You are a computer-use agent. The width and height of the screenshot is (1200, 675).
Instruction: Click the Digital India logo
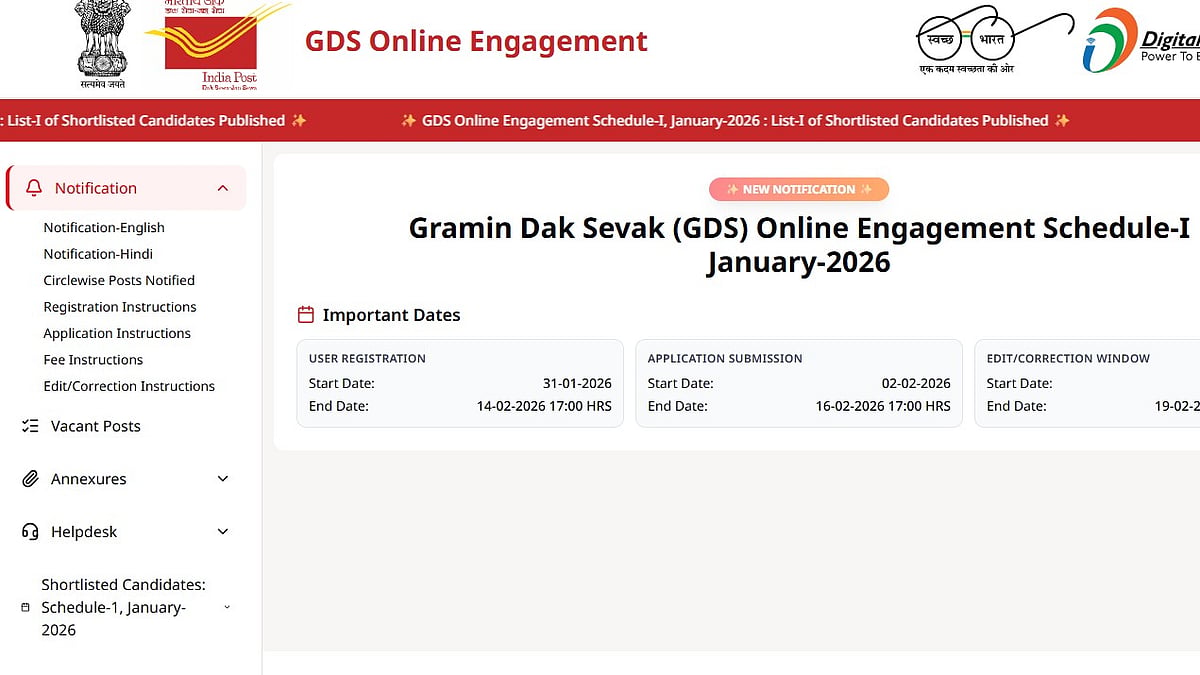tap(1140, 40)
